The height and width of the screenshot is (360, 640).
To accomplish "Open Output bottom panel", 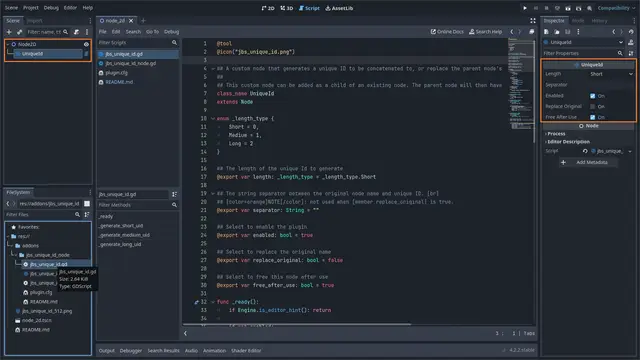I will 107,351.
